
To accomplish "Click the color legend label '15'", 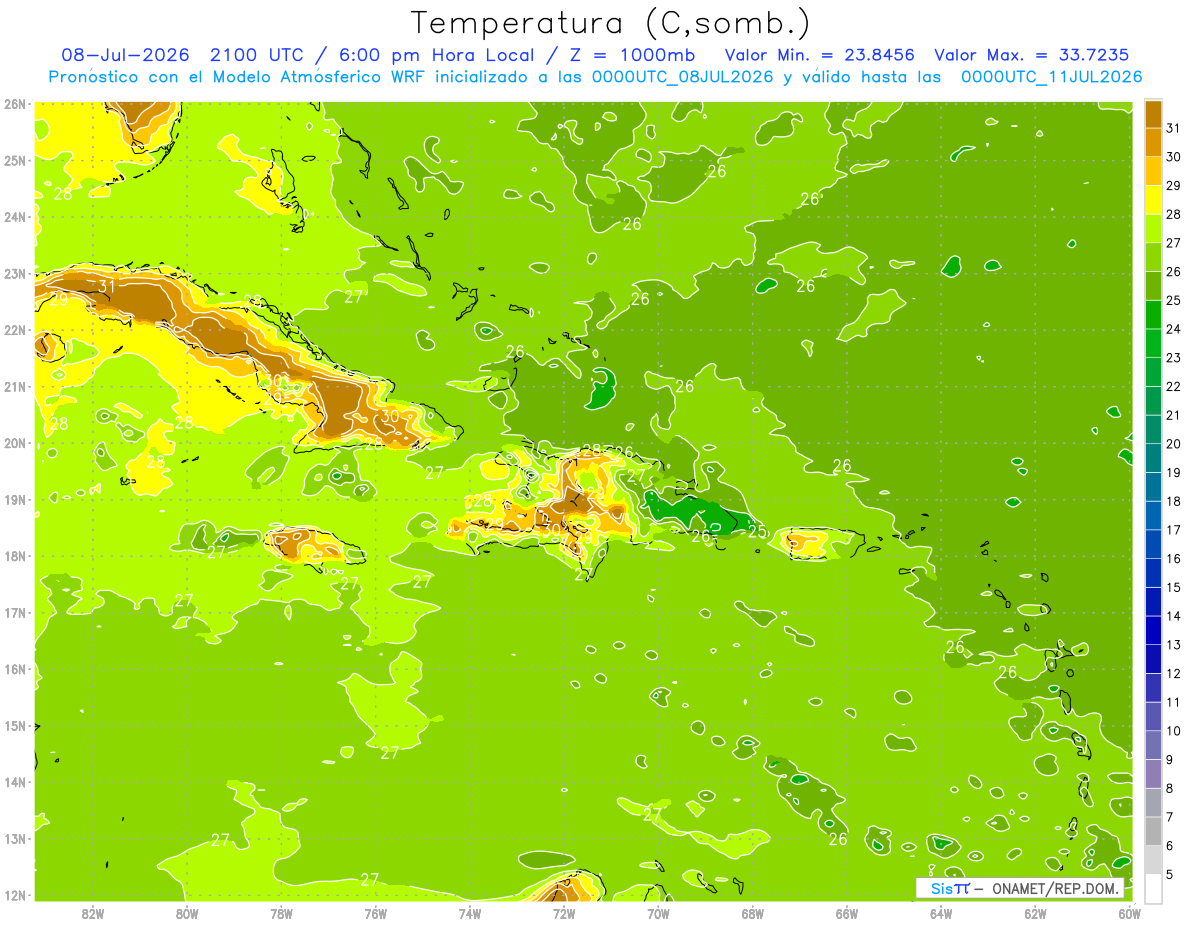I will point(1173,587).
